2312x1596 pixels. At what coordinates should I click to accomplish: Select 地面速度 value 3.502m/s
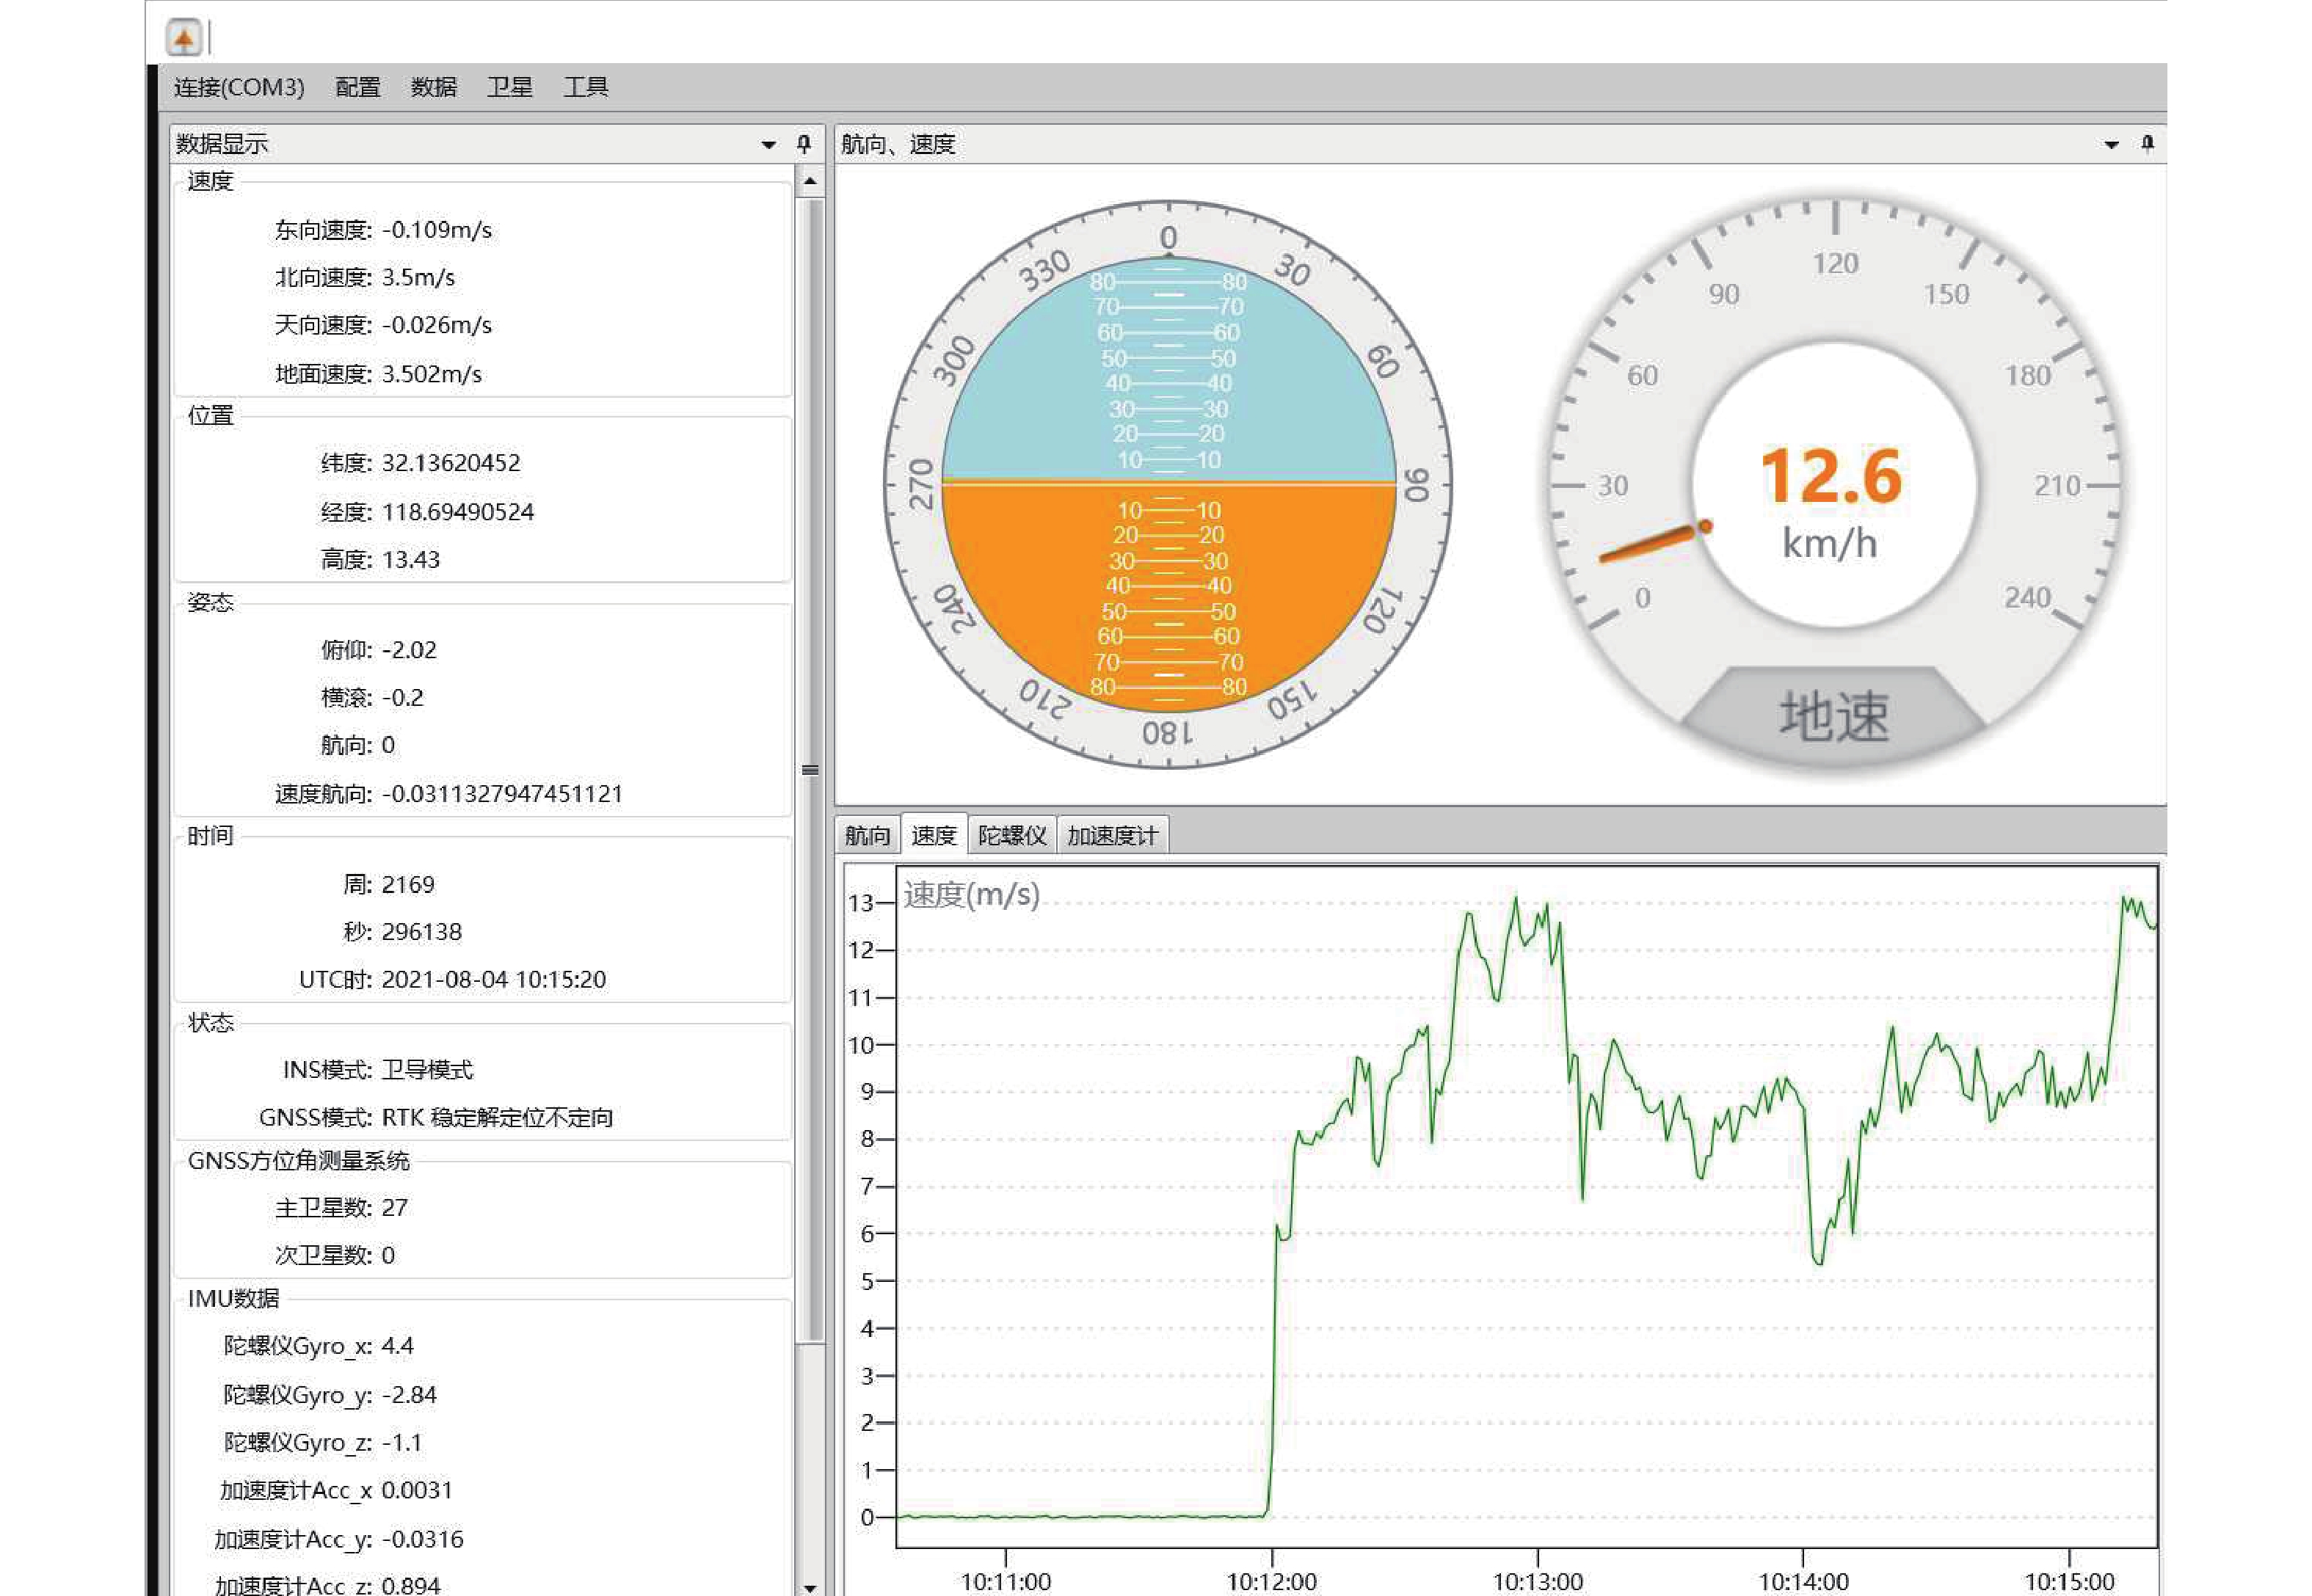(x=432, y=374)
